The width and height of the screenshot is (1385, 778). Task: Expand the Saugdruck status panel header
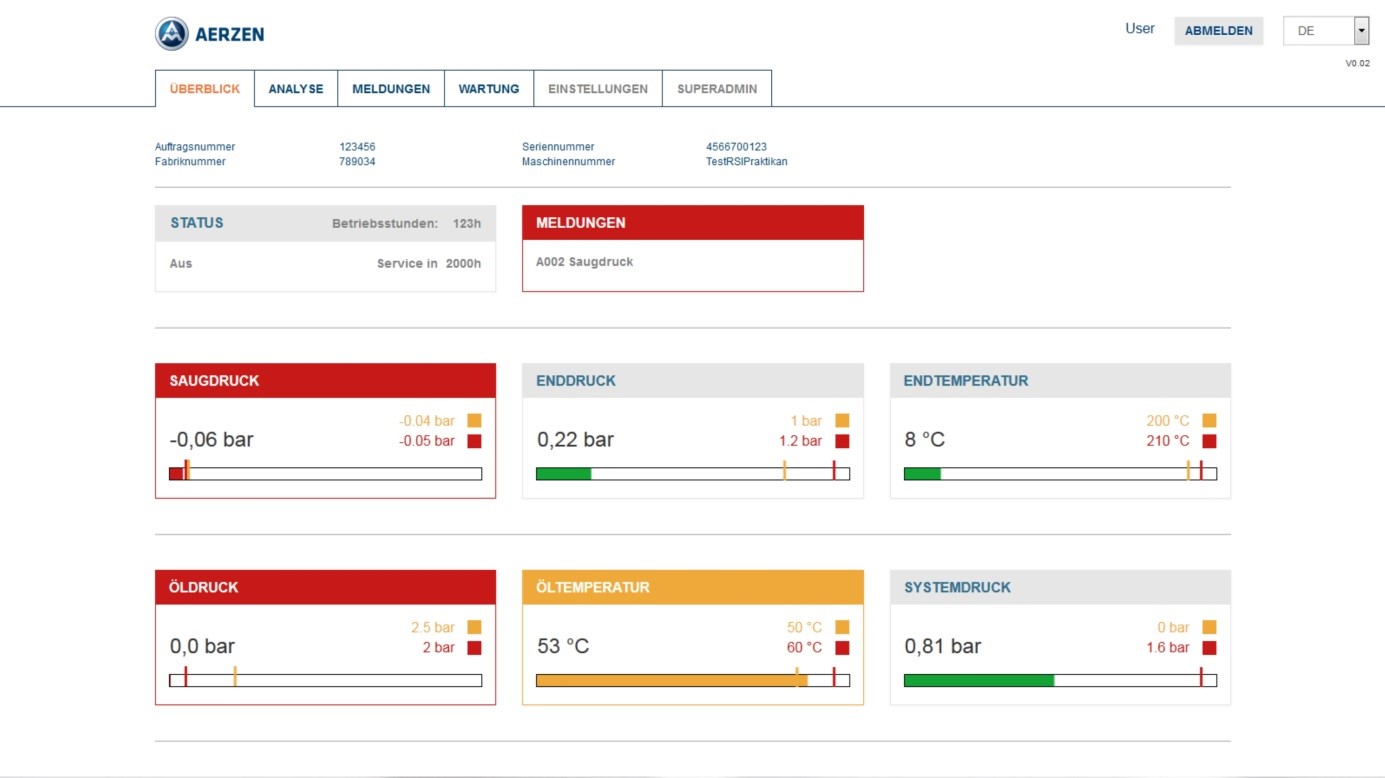click(x=325, y=380)
